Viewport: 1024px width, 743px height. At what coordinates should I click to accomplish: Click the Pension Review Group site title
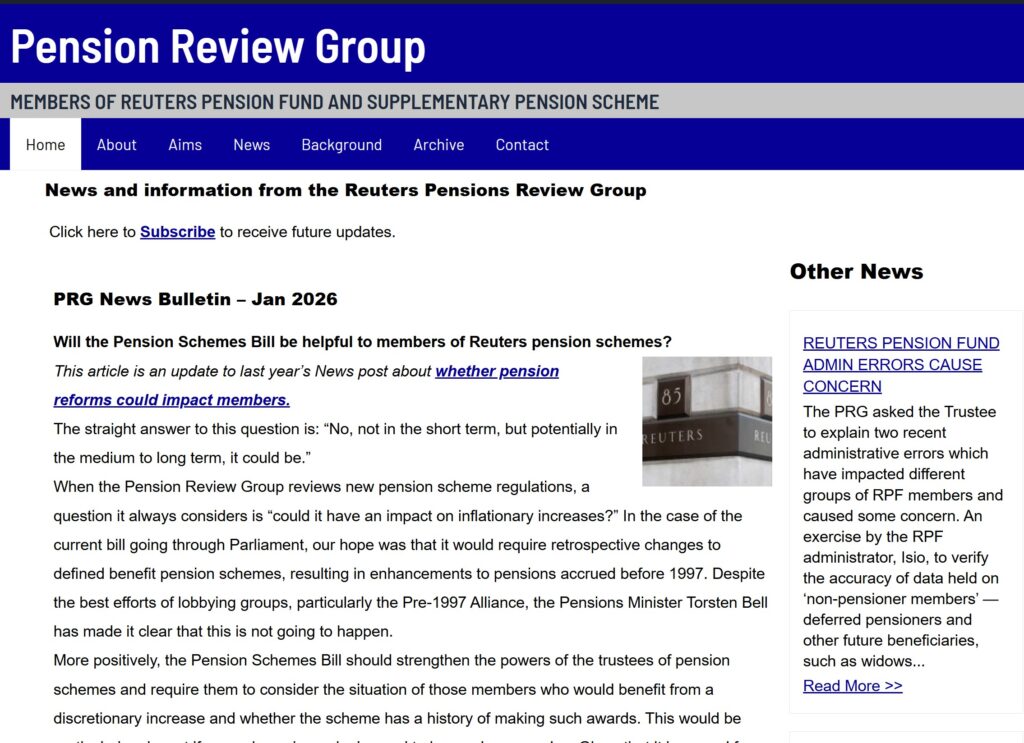coord(216,46)
